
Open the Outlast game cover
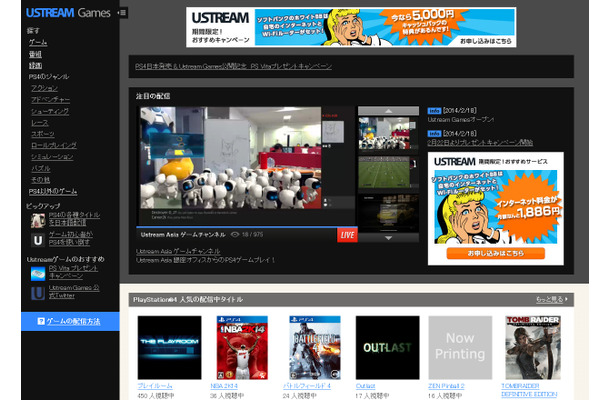[x=387, y=347]
